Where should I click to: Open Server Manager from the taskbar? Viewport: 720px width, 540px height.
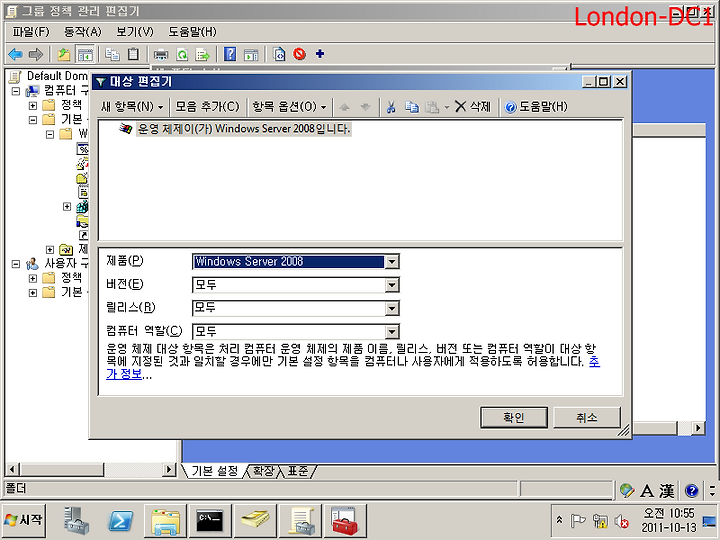(x=75, y=521)
